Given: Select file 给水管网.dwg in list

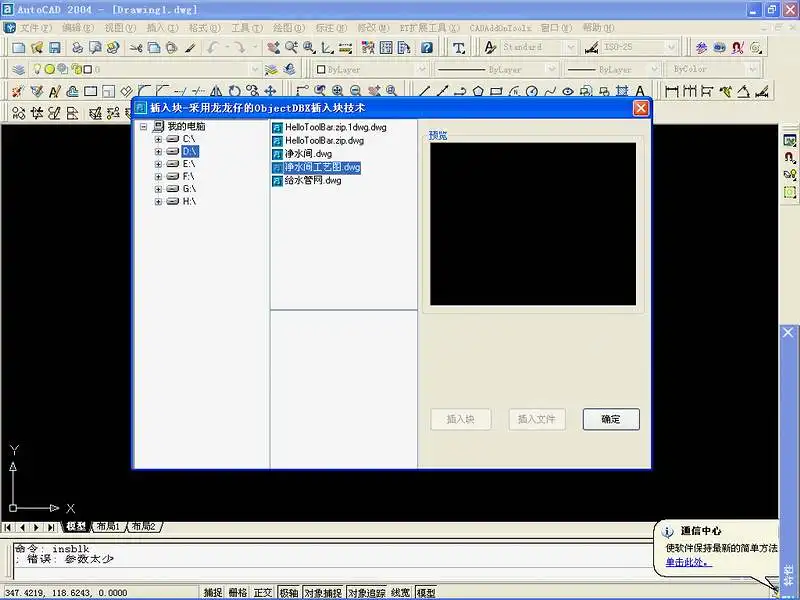Looking at the screenshot, I should pyautogui.click(x=307, y=181).
